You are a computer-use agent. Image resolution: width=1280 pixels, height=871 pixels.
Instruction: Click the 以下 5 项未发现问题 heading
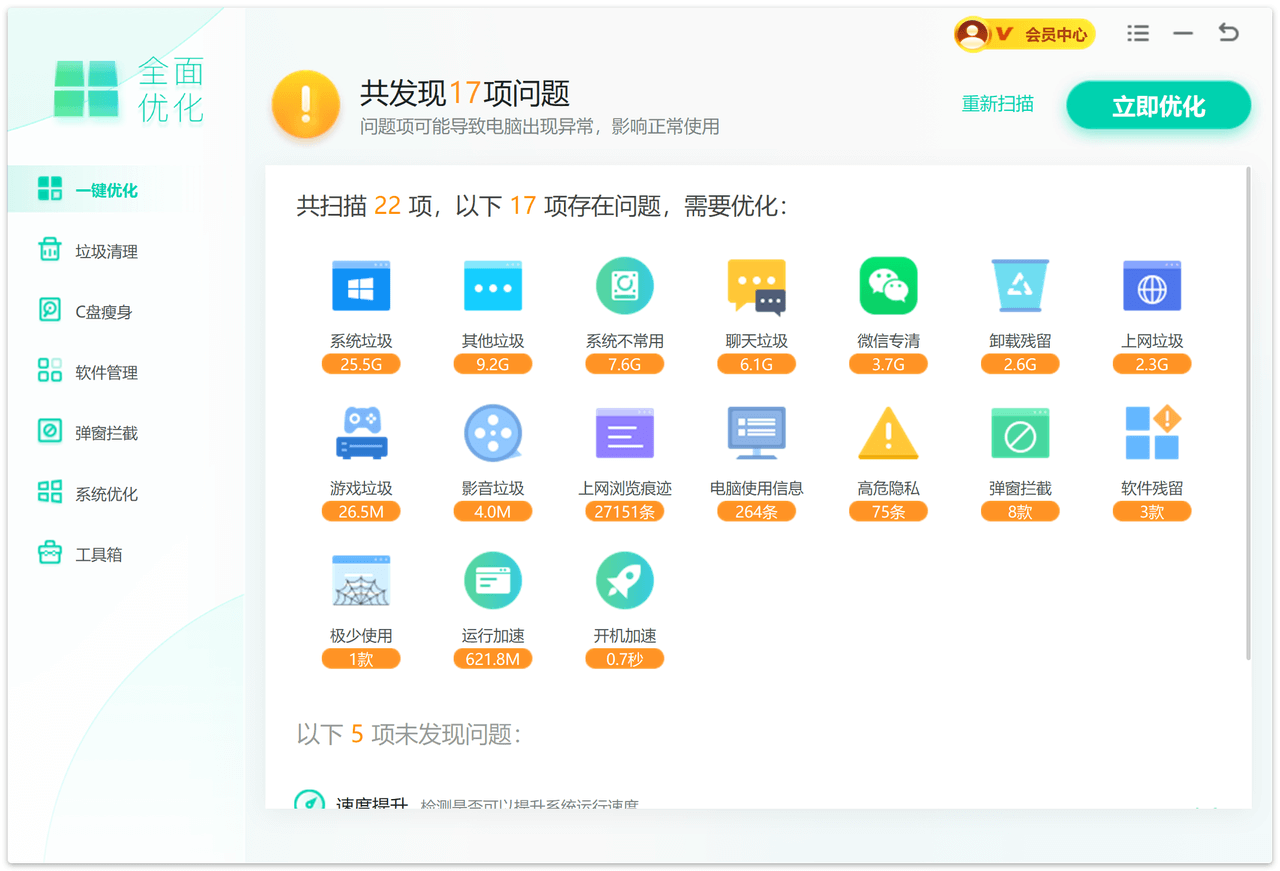click(x=408, y=734)
